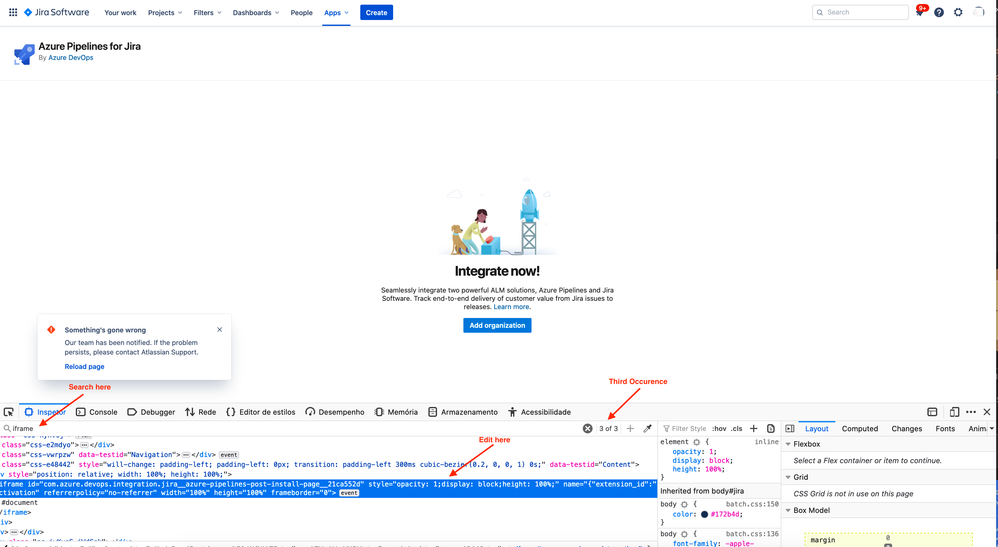Switch to the Console tab

tap(97, 412)
